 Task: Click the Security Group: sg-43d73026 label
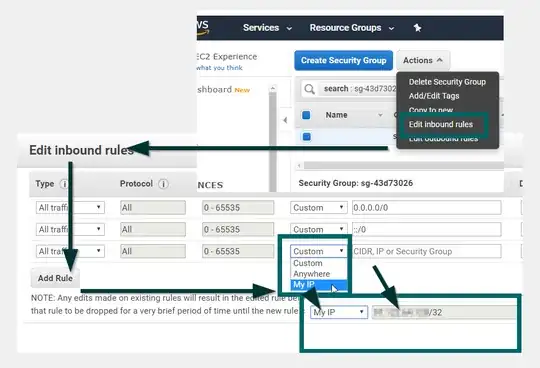[x=356, y=183]
